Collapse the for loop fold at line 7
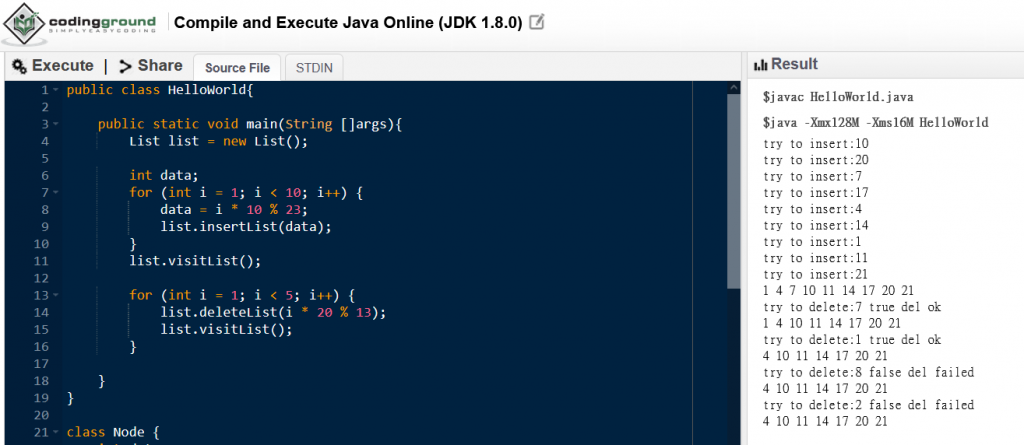Screen dimensions: 1024x445 (56, 193)
